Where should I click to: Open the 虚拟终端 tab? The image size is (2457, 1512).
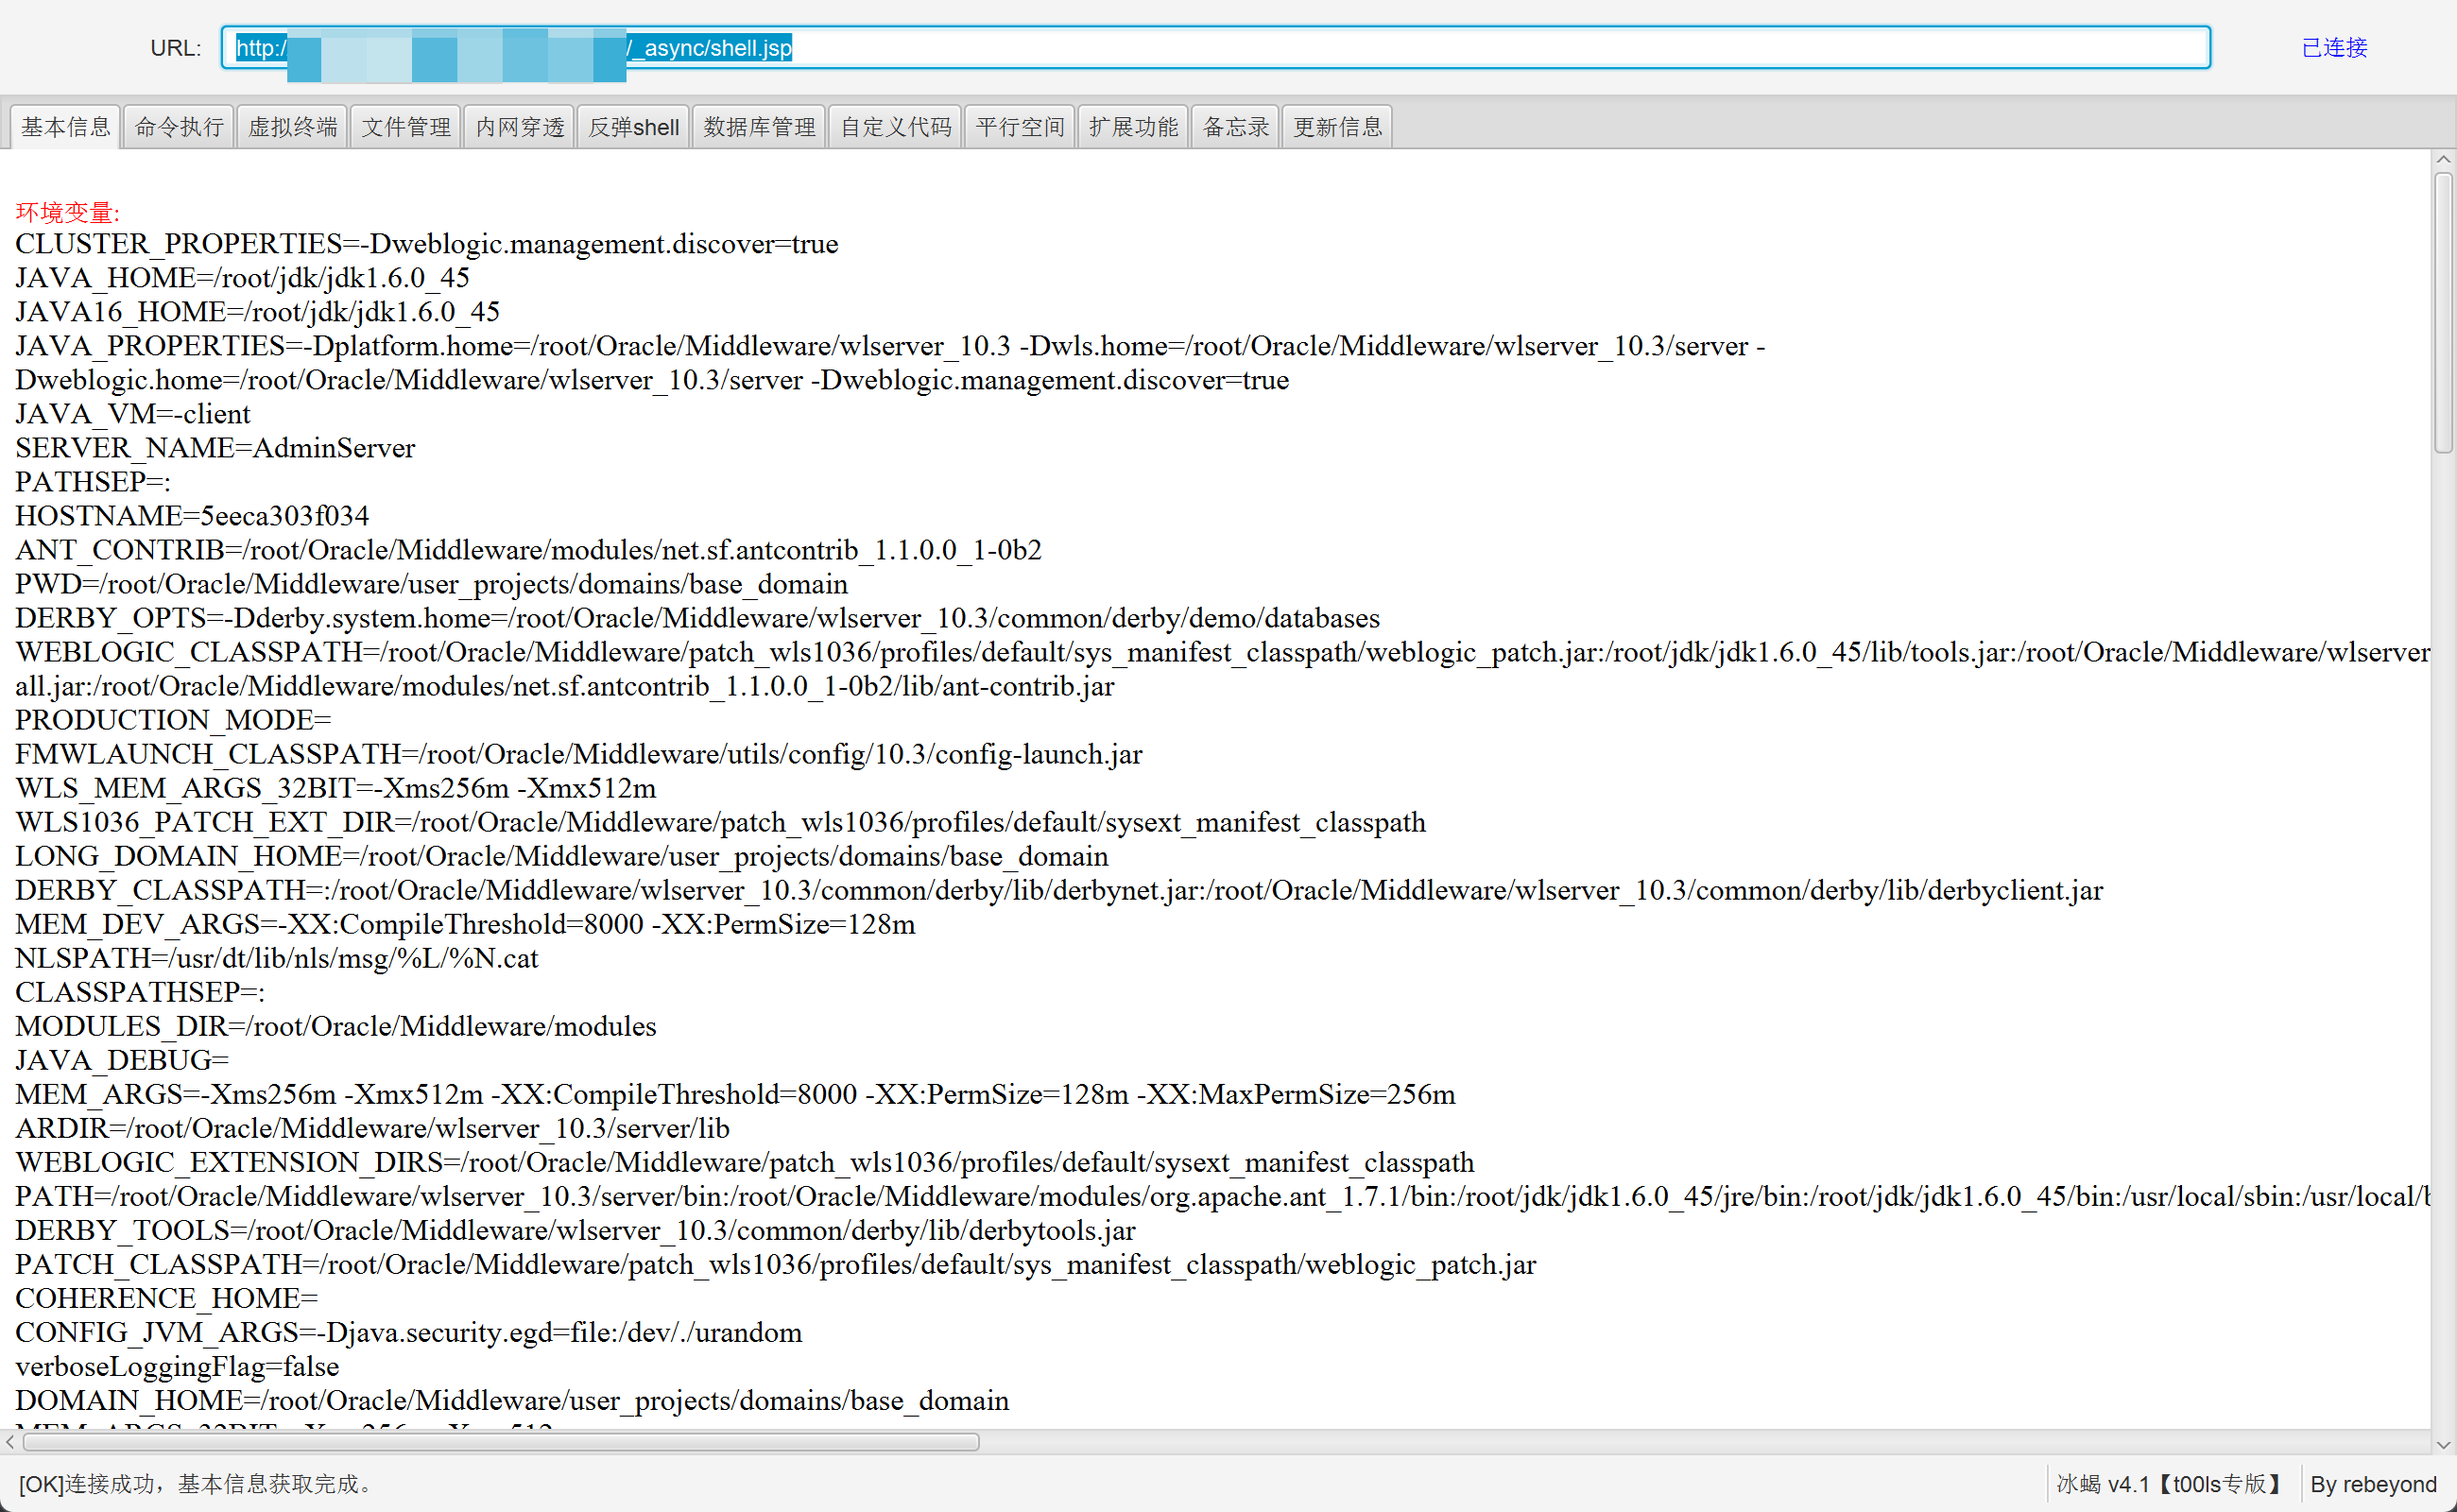click(292, 127)
